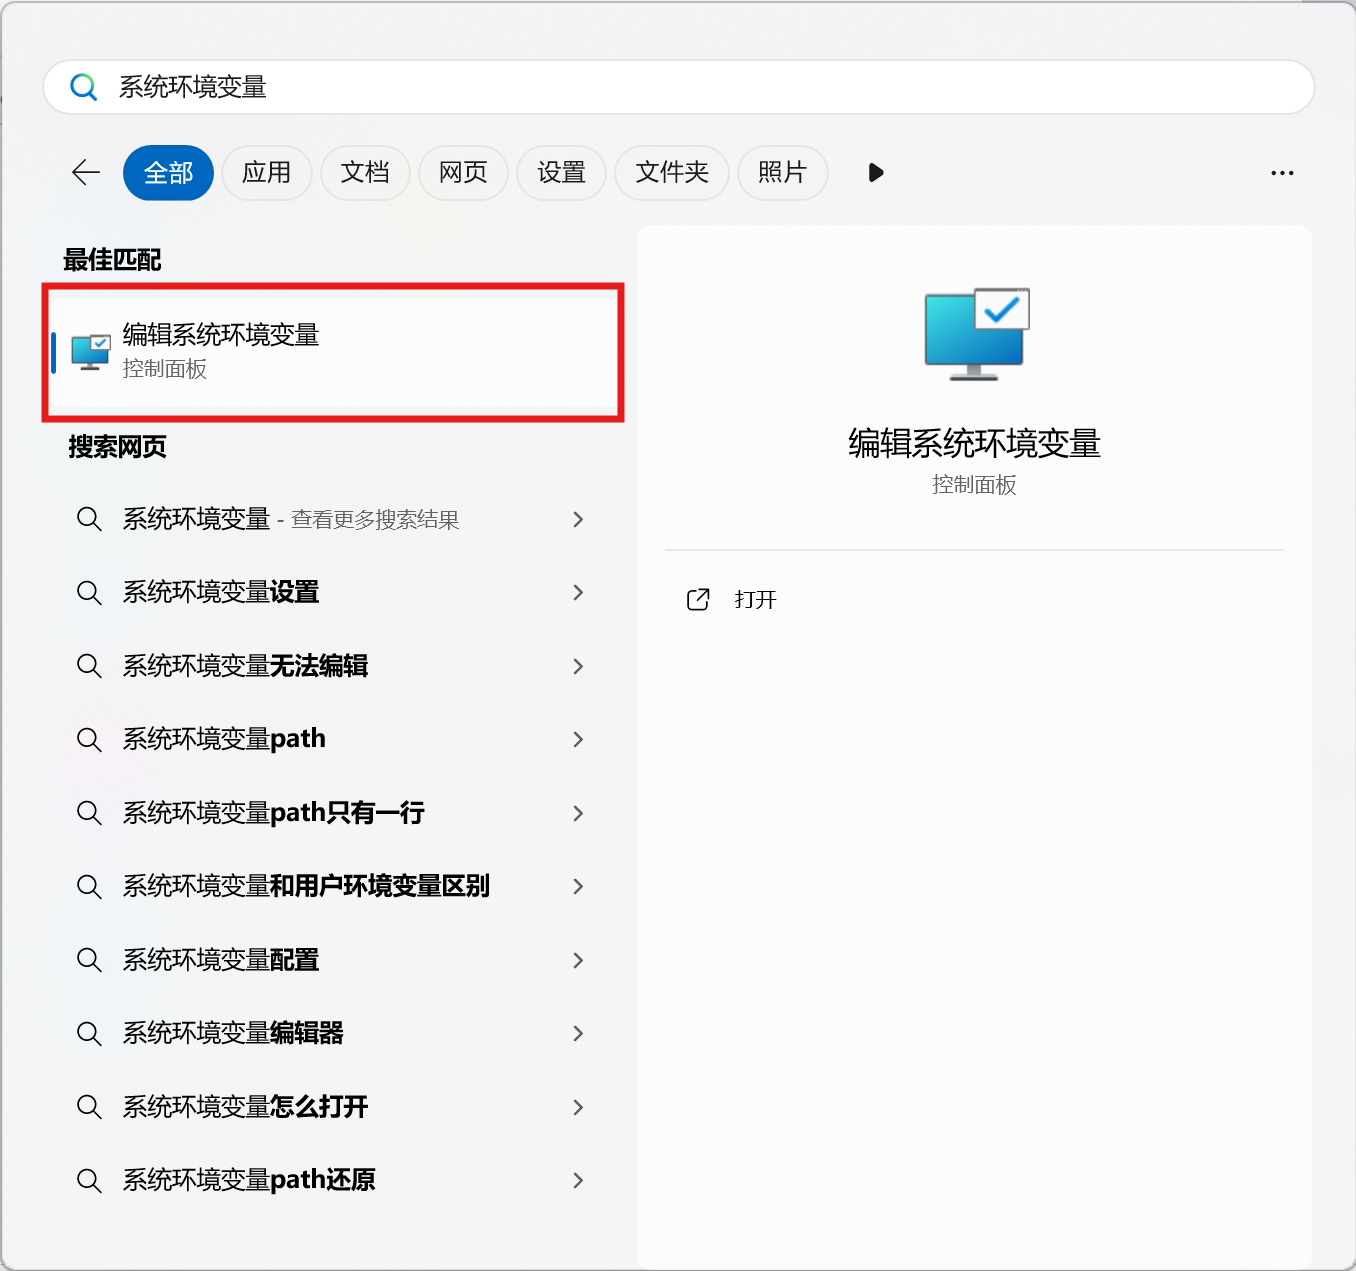This screenshot has width=1356, height=1271.
Task: Expand chevron for 系统环境变量path还原
Action: coord(578,1180)
